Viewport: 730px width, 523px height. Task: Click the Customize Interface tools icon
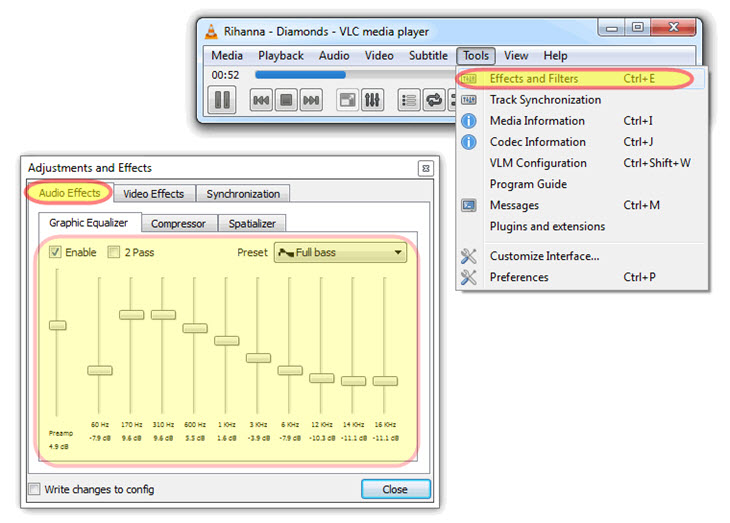[468, 256]
